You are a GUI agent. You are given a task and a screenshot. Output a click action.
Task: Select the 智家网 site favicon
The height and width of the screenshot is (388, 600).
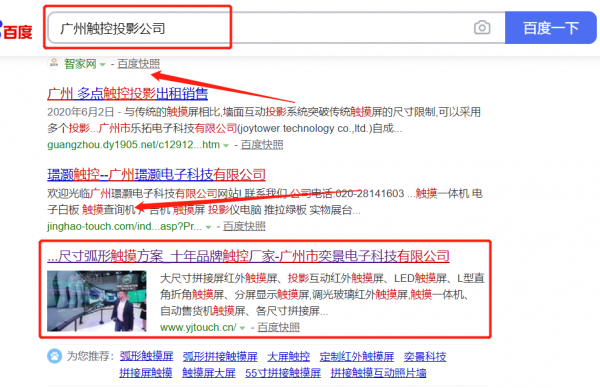(x=54, y=63)
